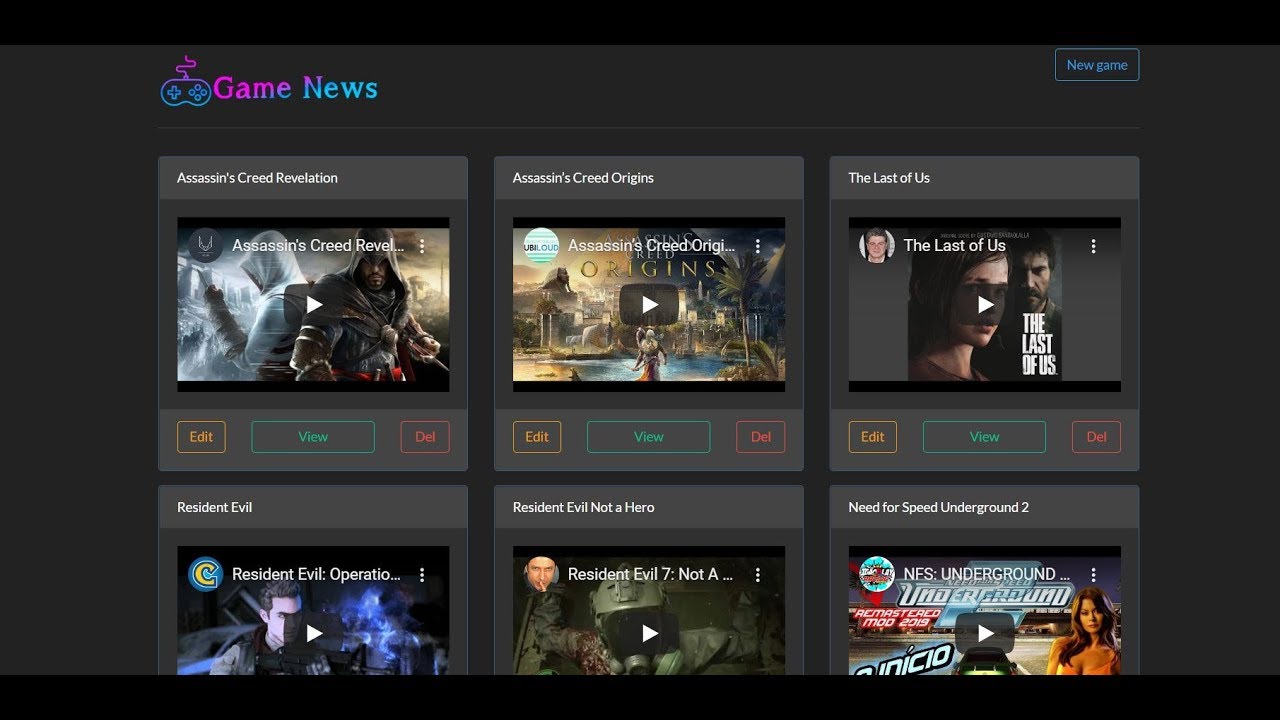
Task: Open 'Resident Evil 7: Not A ...' video title link
Action: point(650,574)
